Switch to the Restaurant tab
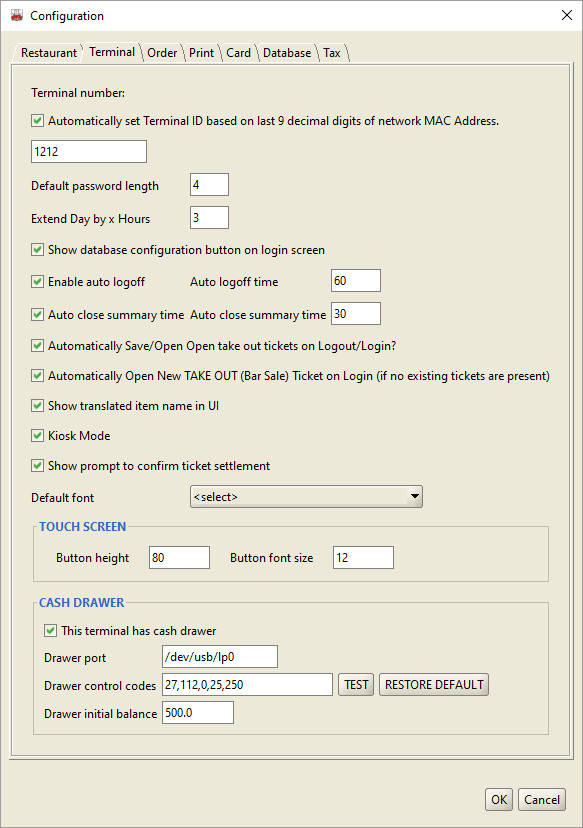 [49, 53]
